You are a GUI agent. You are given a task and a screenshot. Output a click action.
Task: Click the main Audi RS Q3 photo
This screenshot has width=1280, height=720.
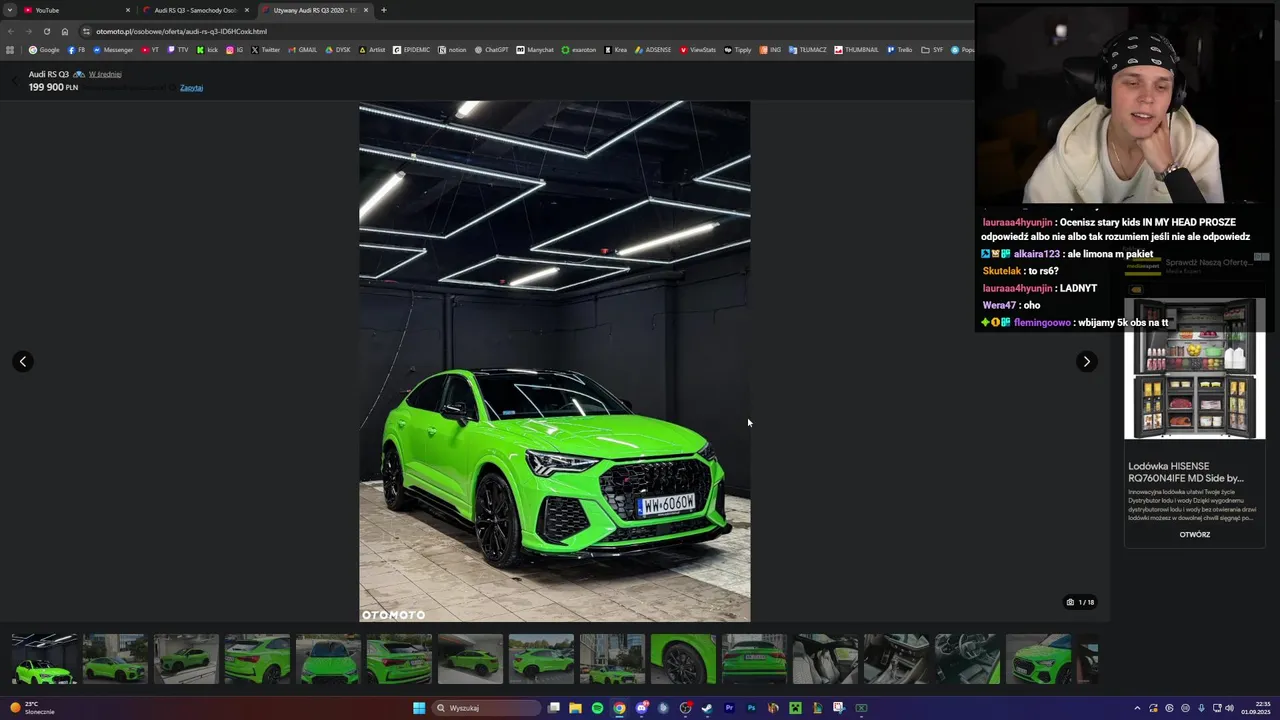(x=554, y=361)
